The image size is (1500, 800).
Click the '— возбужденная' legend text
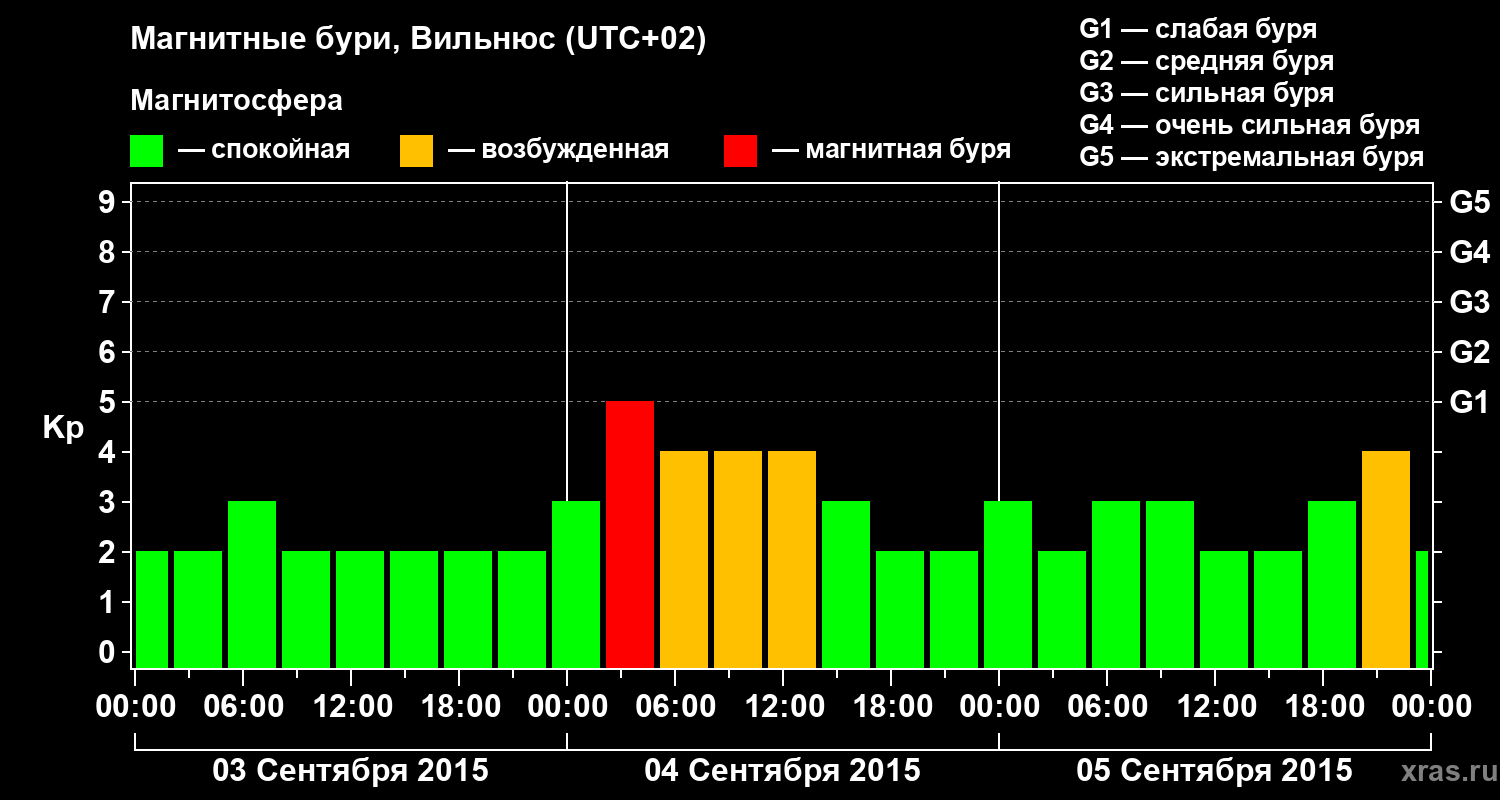coord(558,151)
